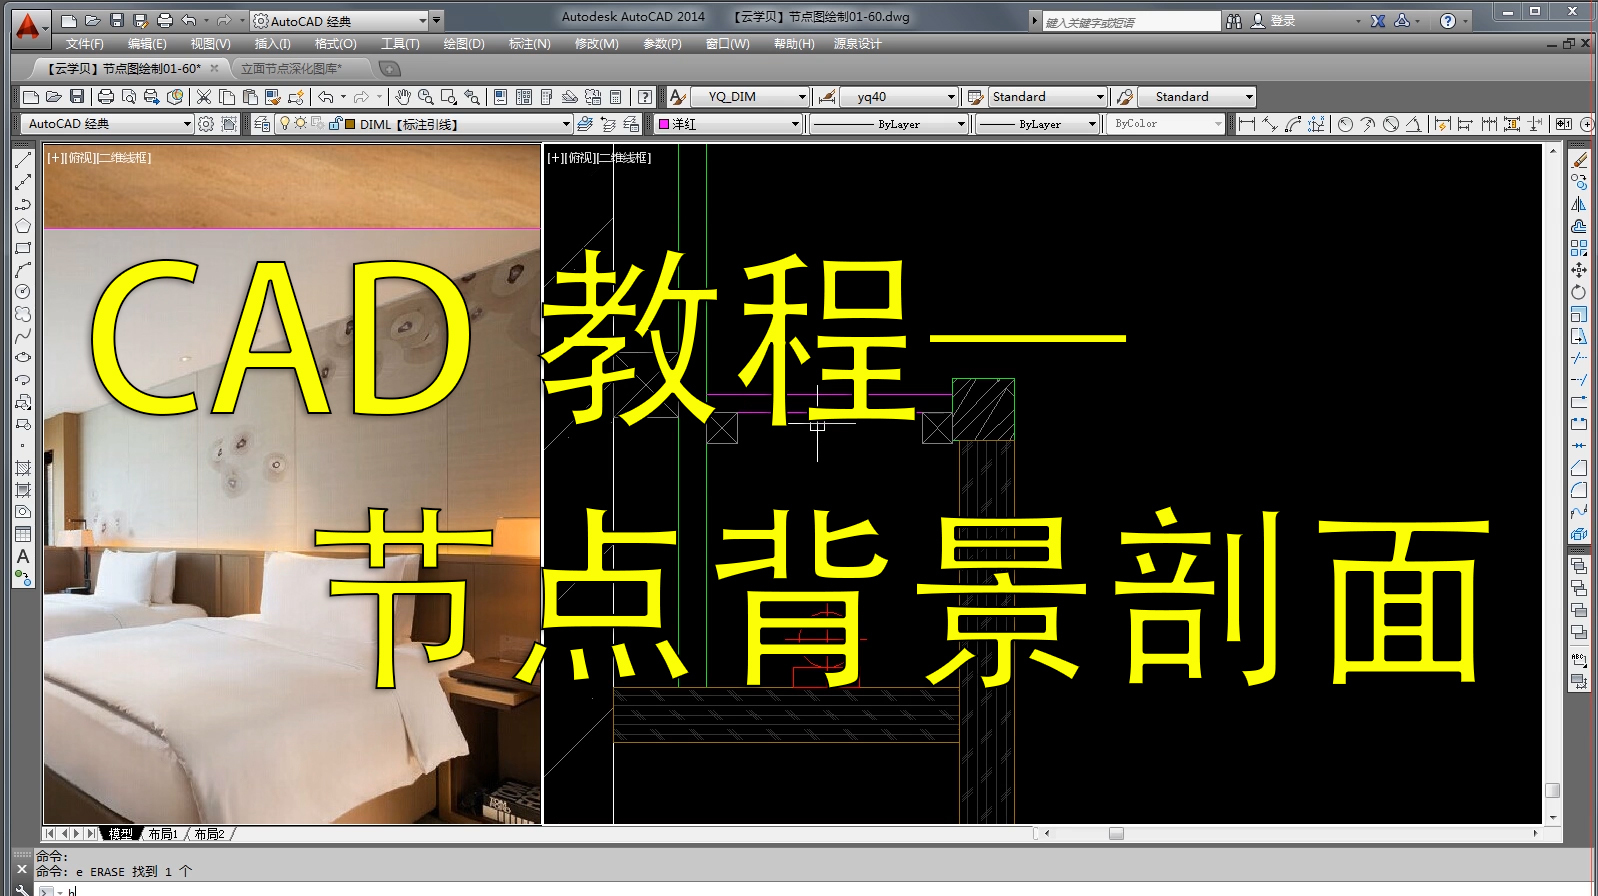Image resolution: width=1598 pixels, height=896 pixels.
Task: Click the Cut (scissors) icon in the Standard toolbar
Action: tap(204, 97)
